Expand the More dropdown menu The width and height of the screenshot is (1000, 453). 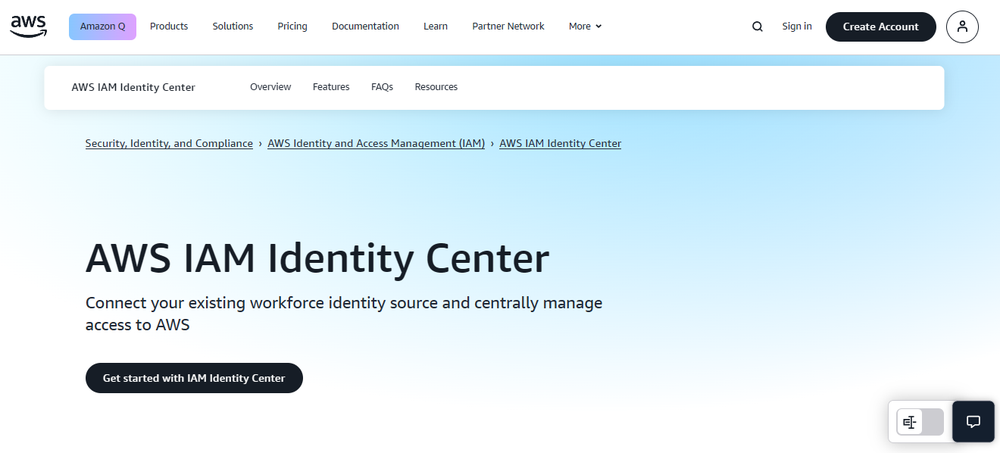585,26
